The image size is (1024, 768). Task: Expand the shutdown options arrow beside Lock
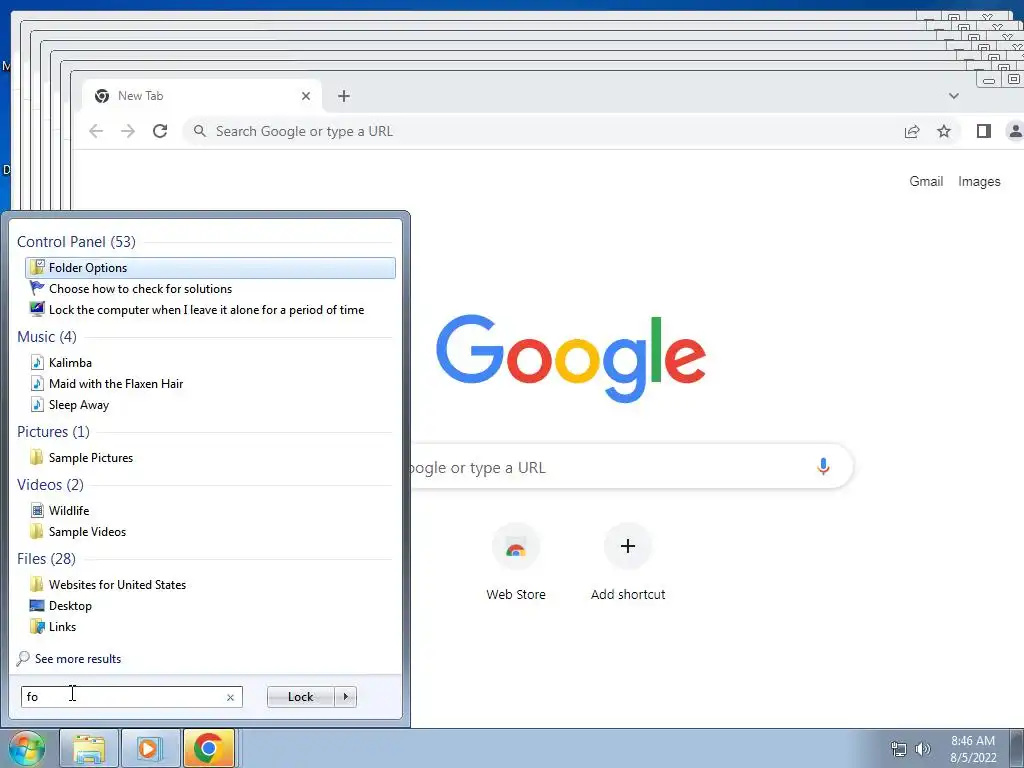point(345,697)
